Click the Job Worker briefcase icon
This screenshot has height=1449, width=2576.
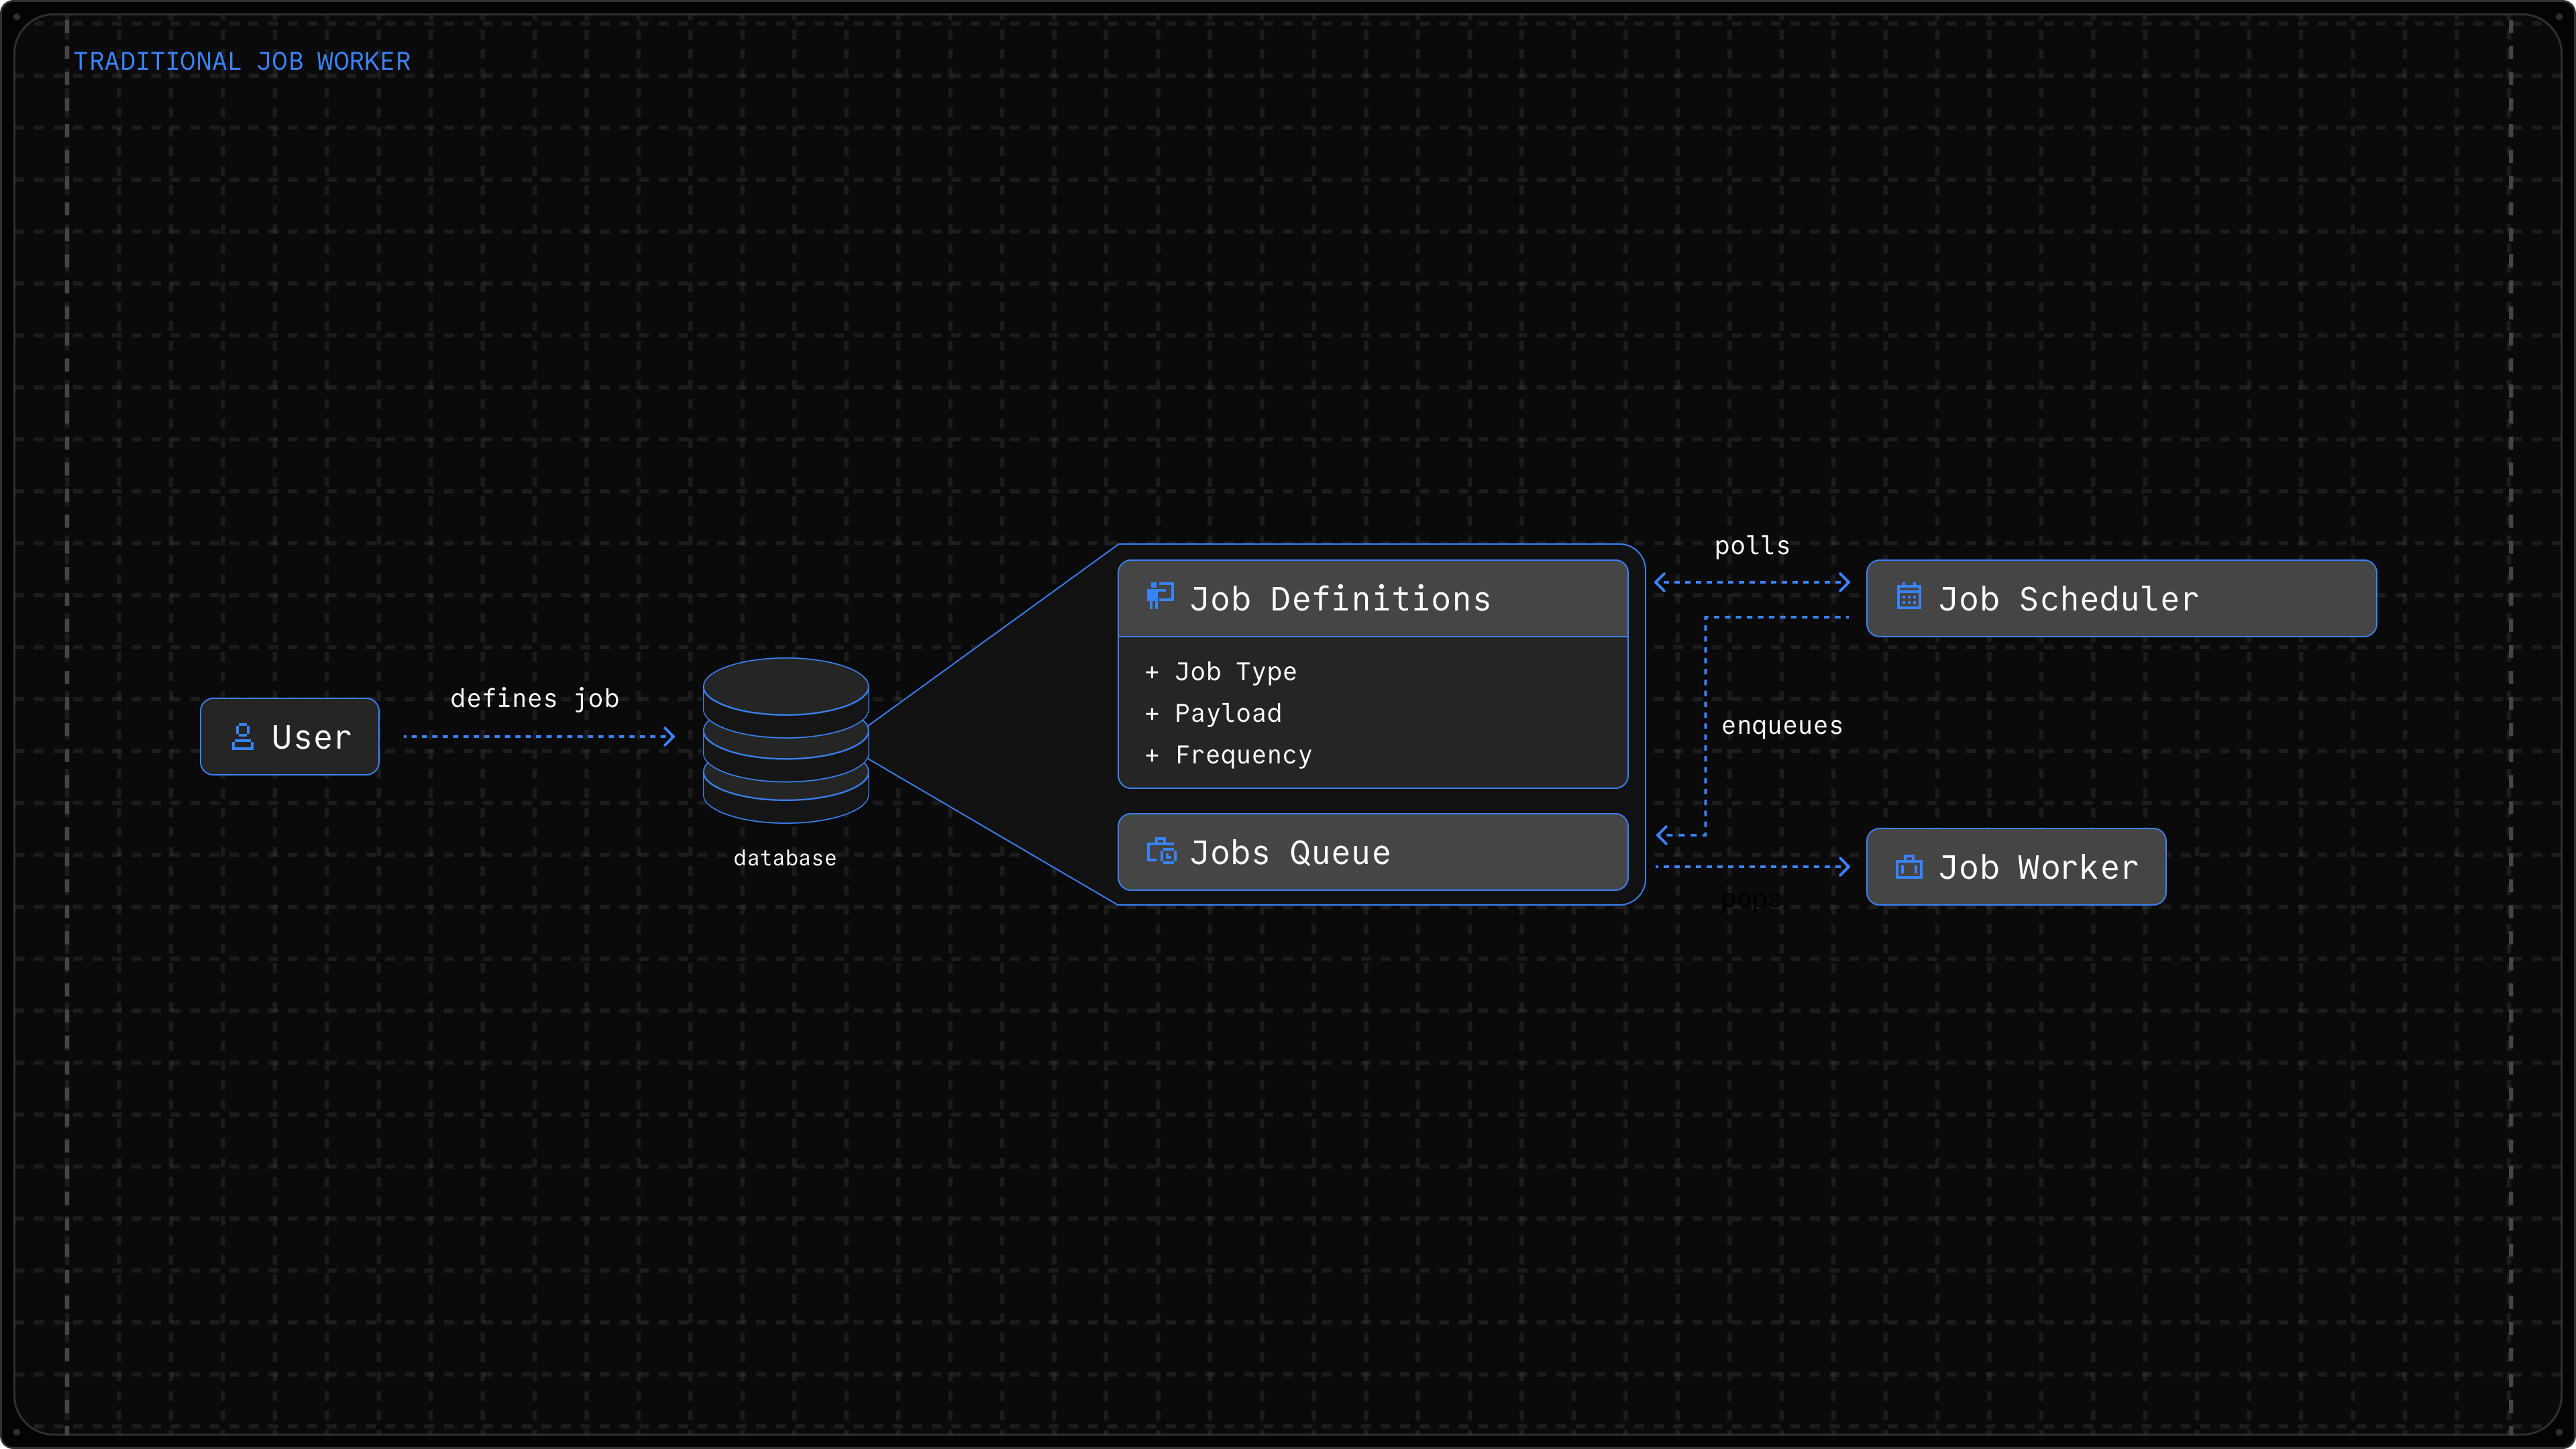click(x=1909, y=867)
